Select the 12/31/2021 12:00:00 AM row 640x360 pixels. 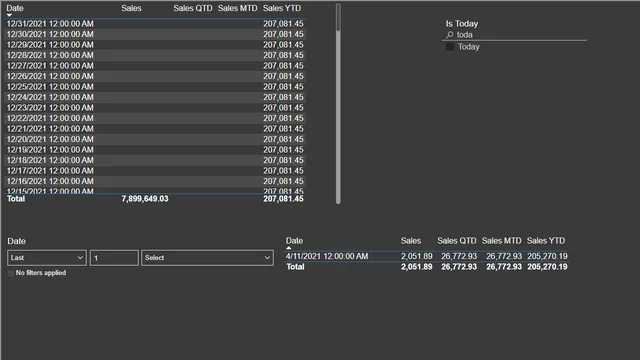click(x=155, y=24)
